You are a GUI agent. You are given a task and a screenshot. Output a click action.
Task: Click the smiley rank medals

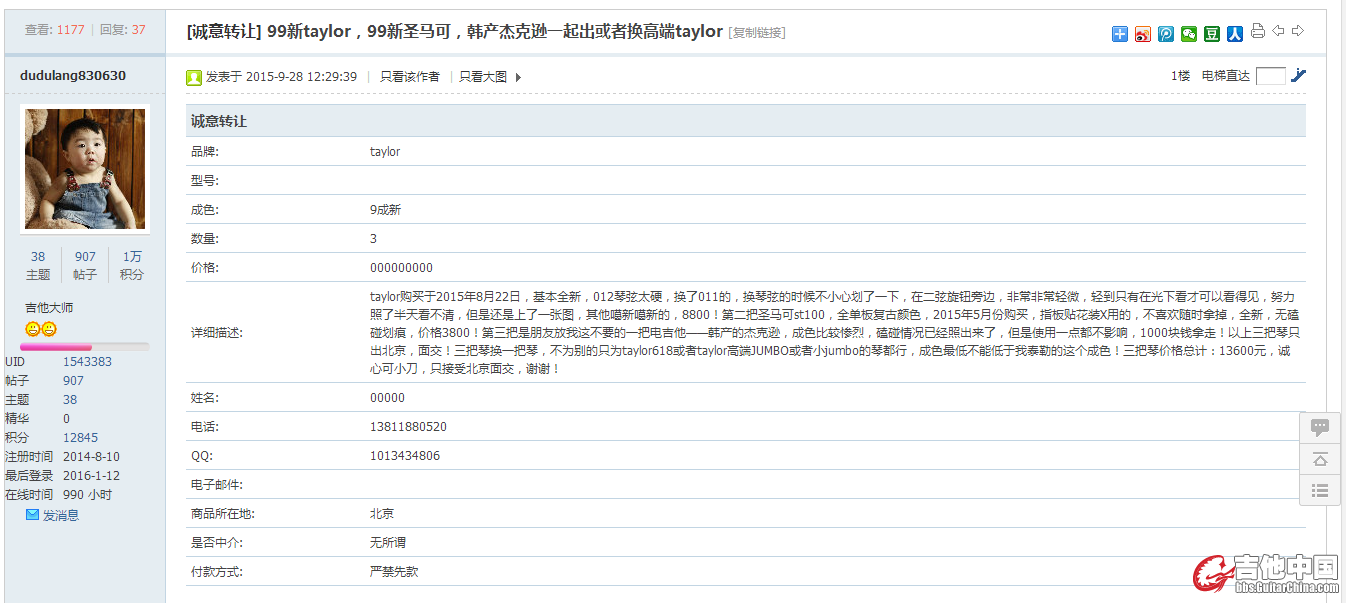pyautogui.click(x=41, y=329)
